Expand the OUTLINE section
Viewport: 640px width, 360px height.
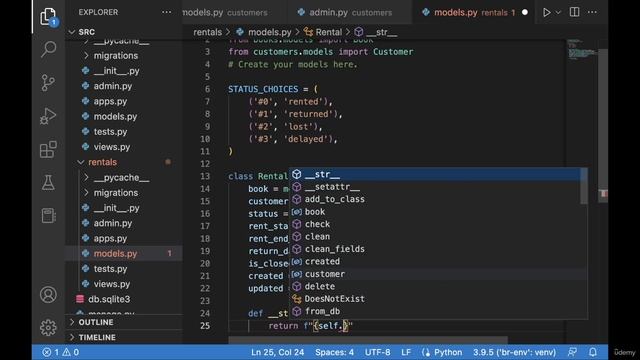[x=124, y=322]
